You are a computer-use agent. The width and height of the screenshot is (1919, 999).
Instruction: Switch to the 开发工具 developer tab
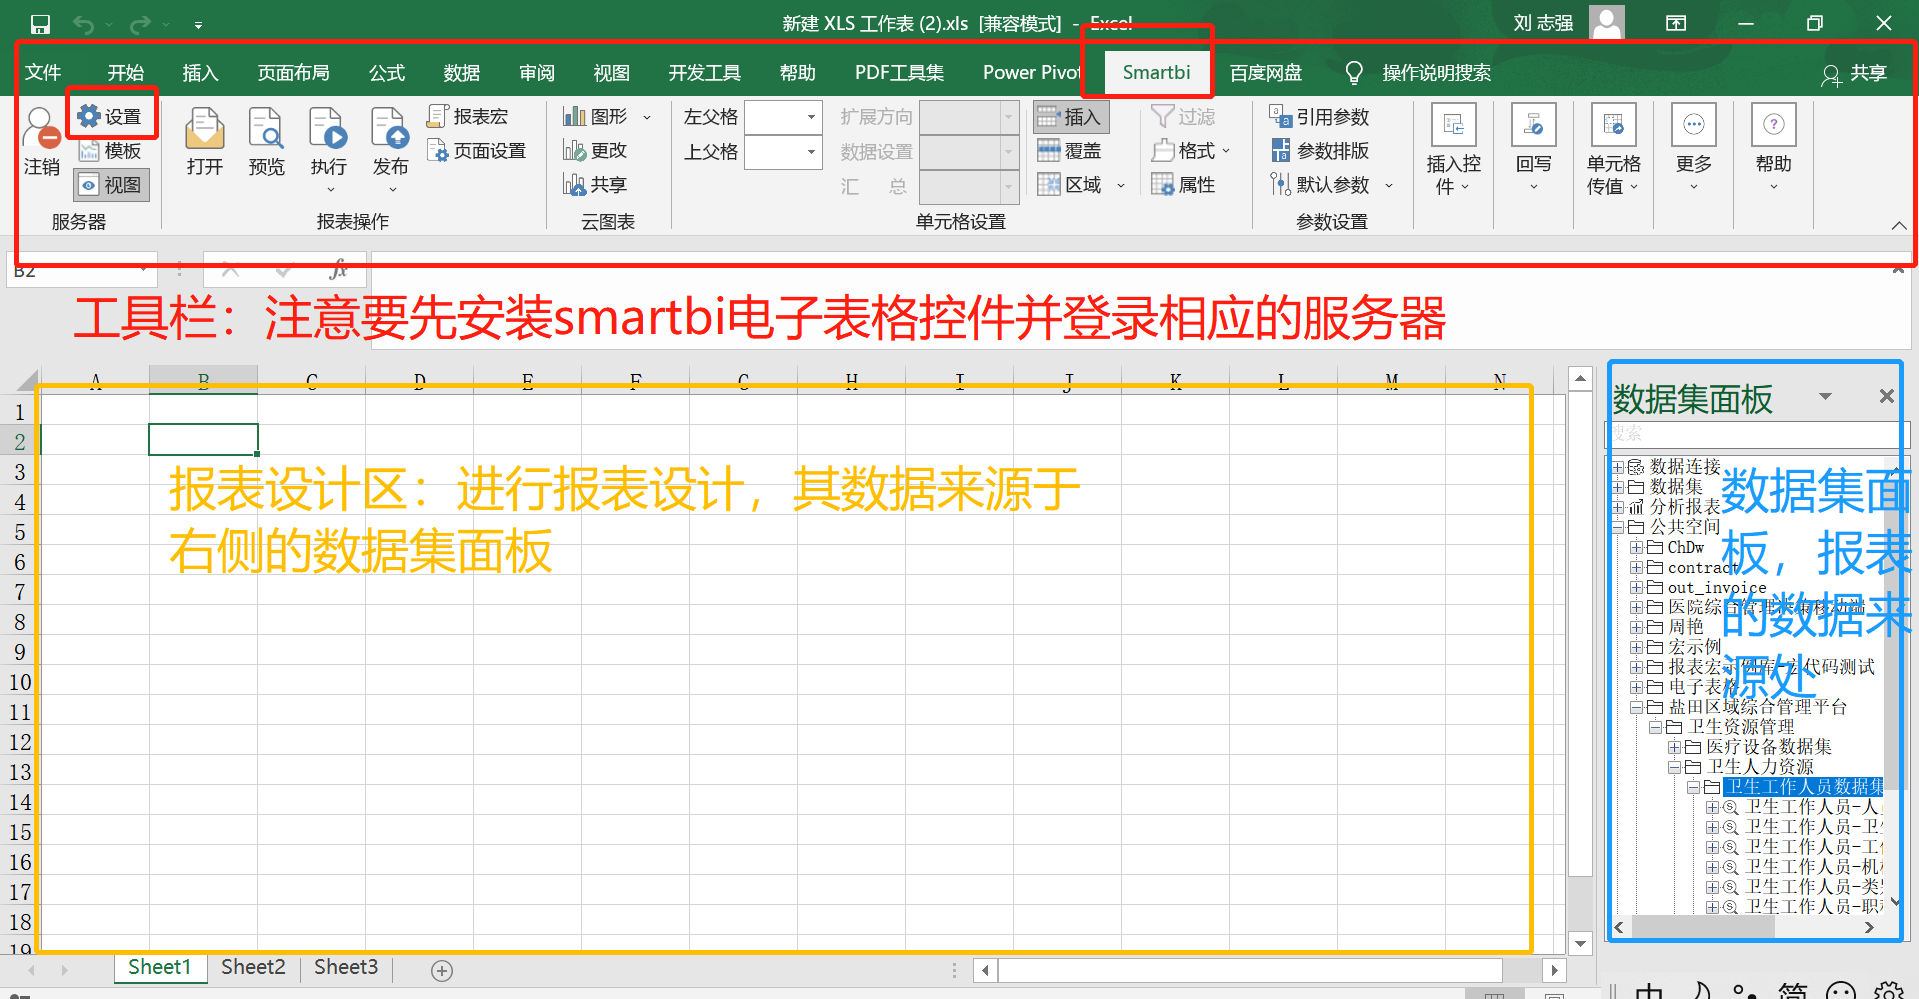[x=705, y=72]
